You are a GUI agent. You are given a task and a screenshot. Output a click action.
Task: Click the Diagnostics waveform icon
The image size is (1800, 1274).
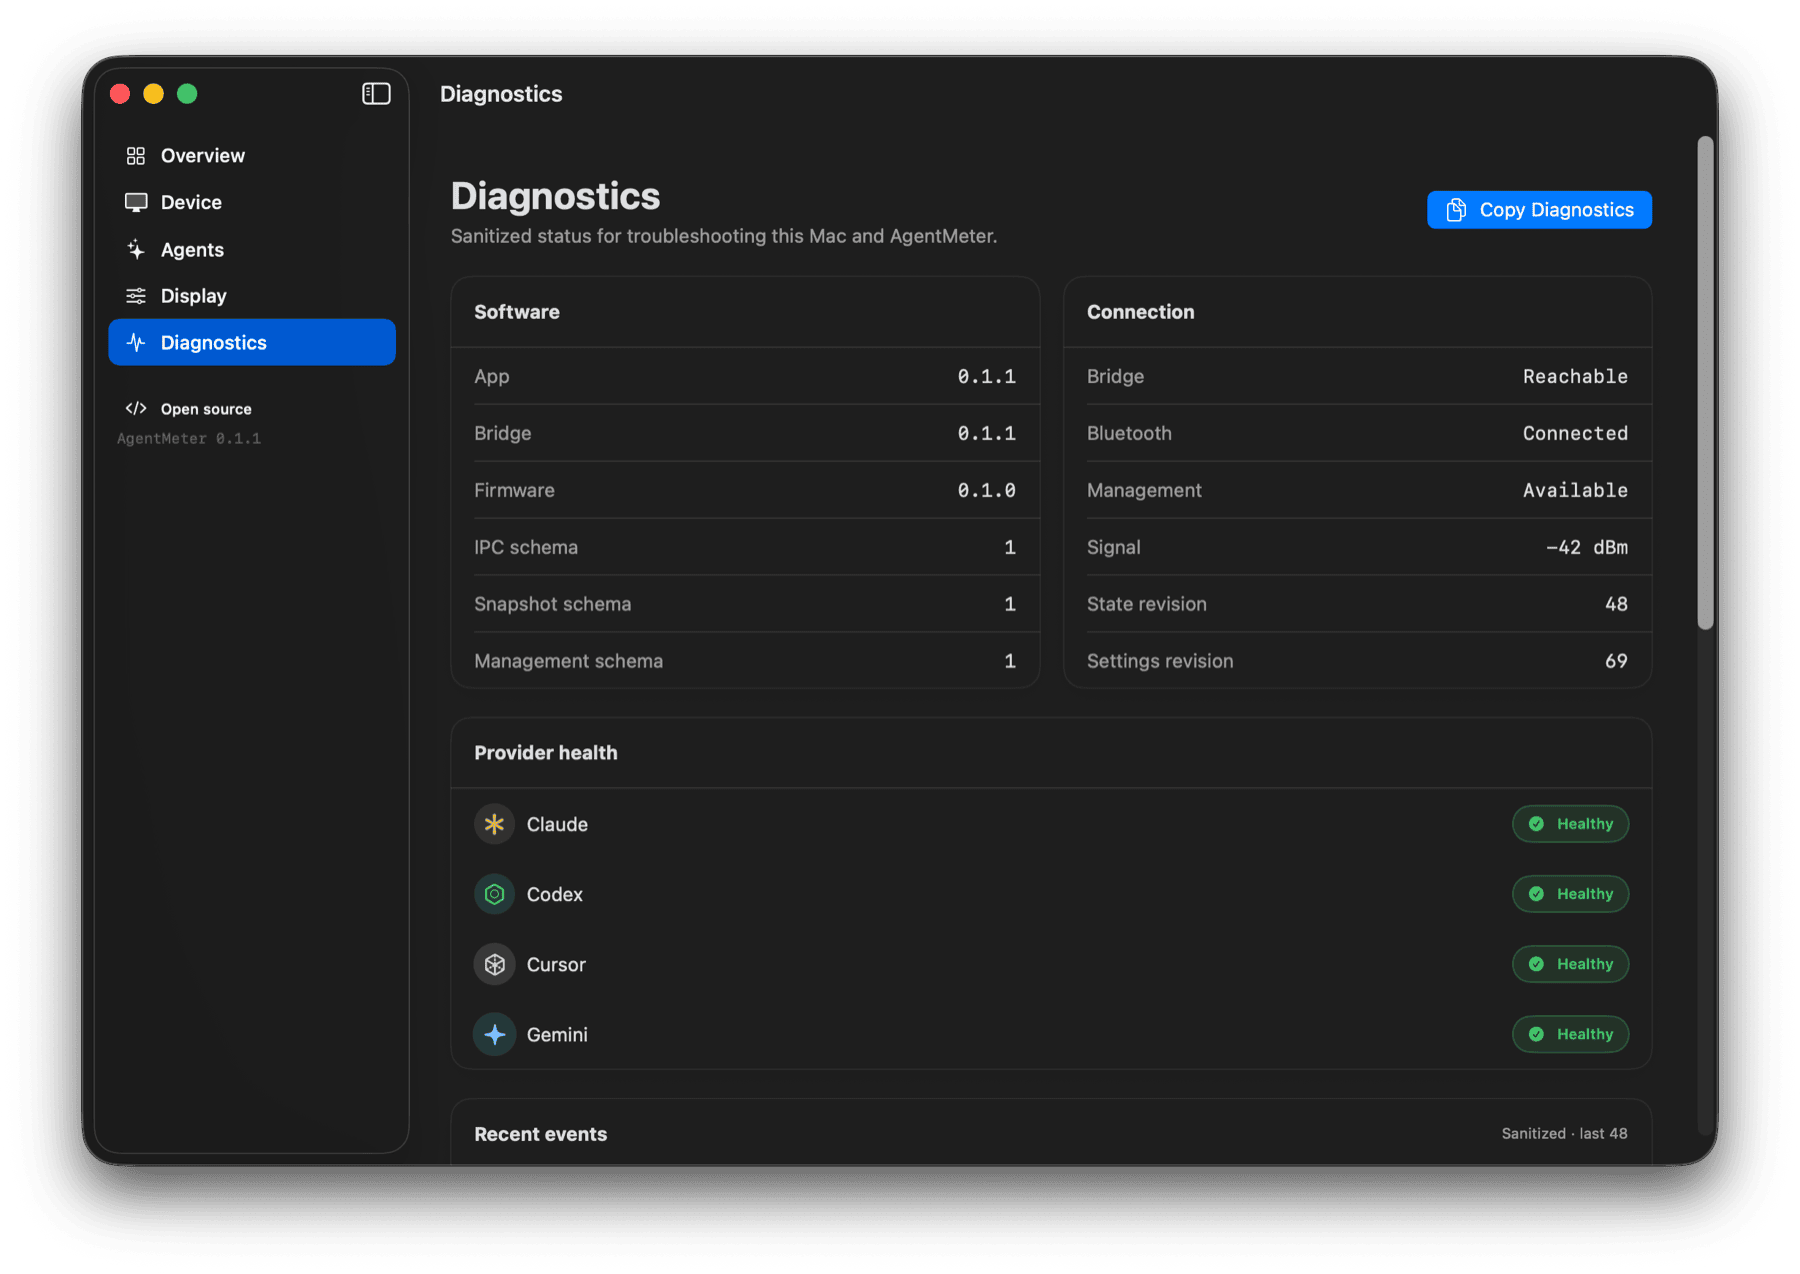[x=136, y=342]
